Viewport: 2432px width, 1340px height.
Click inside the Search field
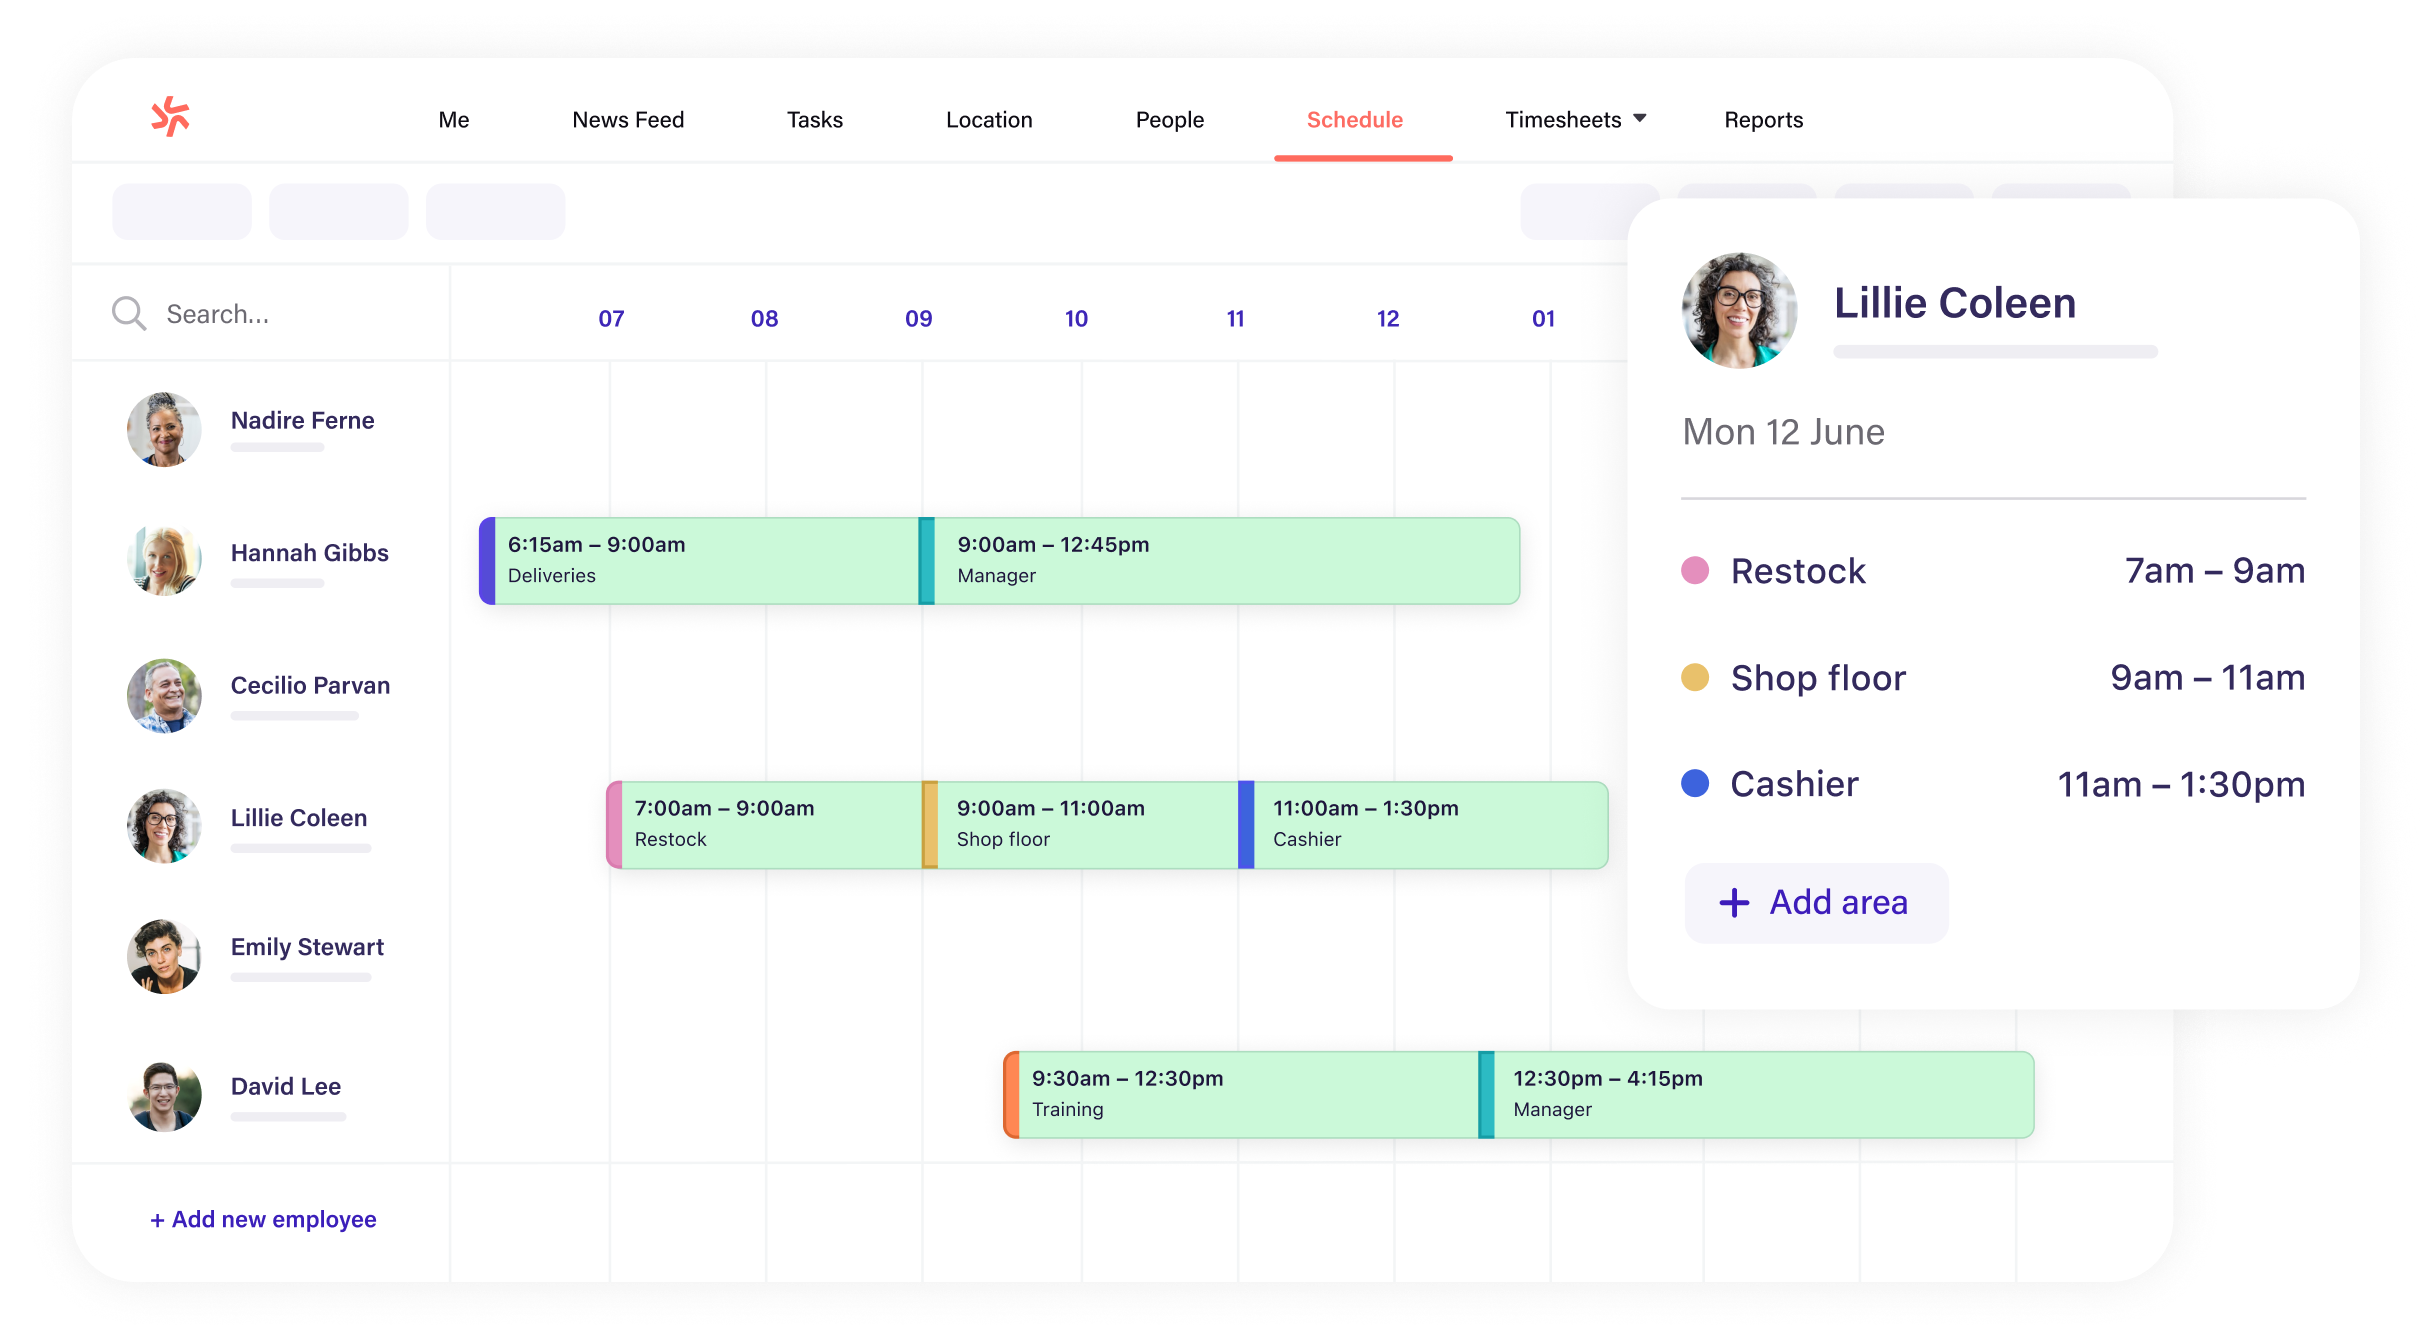pyautogui.click(x=250, y=313)
